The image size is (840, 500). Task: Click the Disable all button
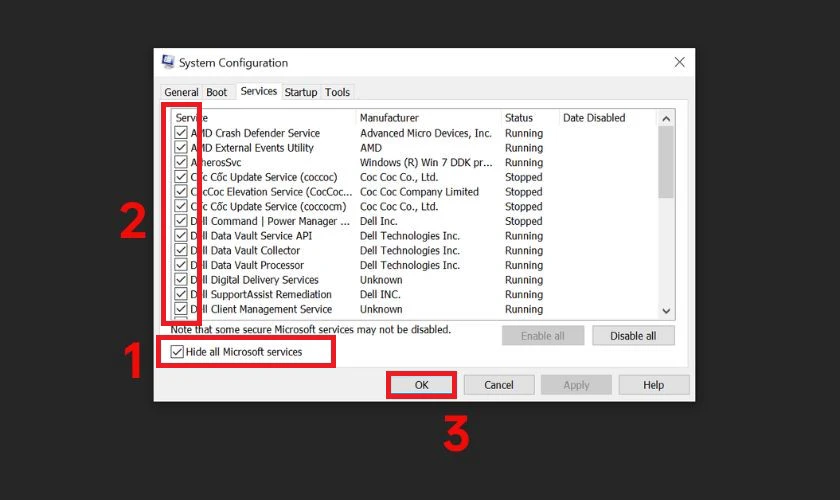633,336
